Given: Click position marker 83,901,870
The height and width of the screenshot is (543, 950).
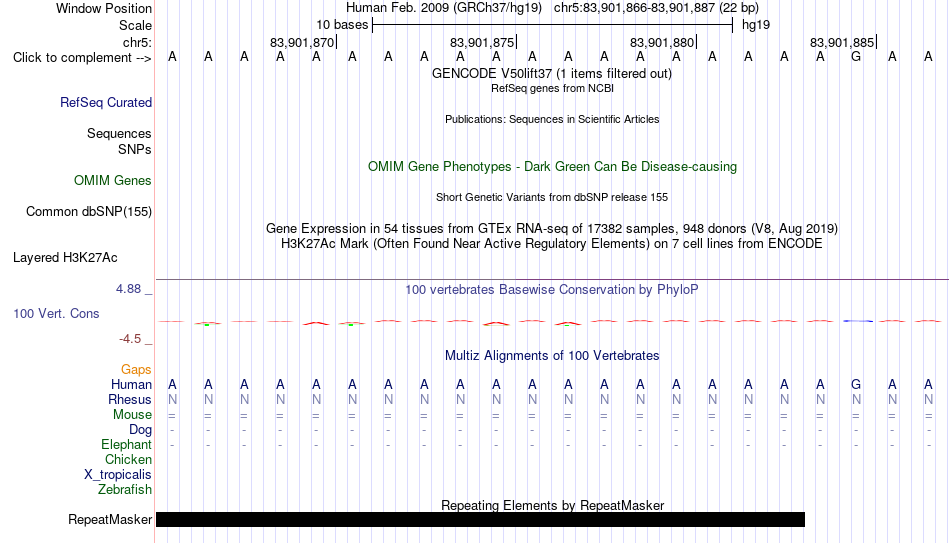Looking at the screenshot, I should pos(303,42).
